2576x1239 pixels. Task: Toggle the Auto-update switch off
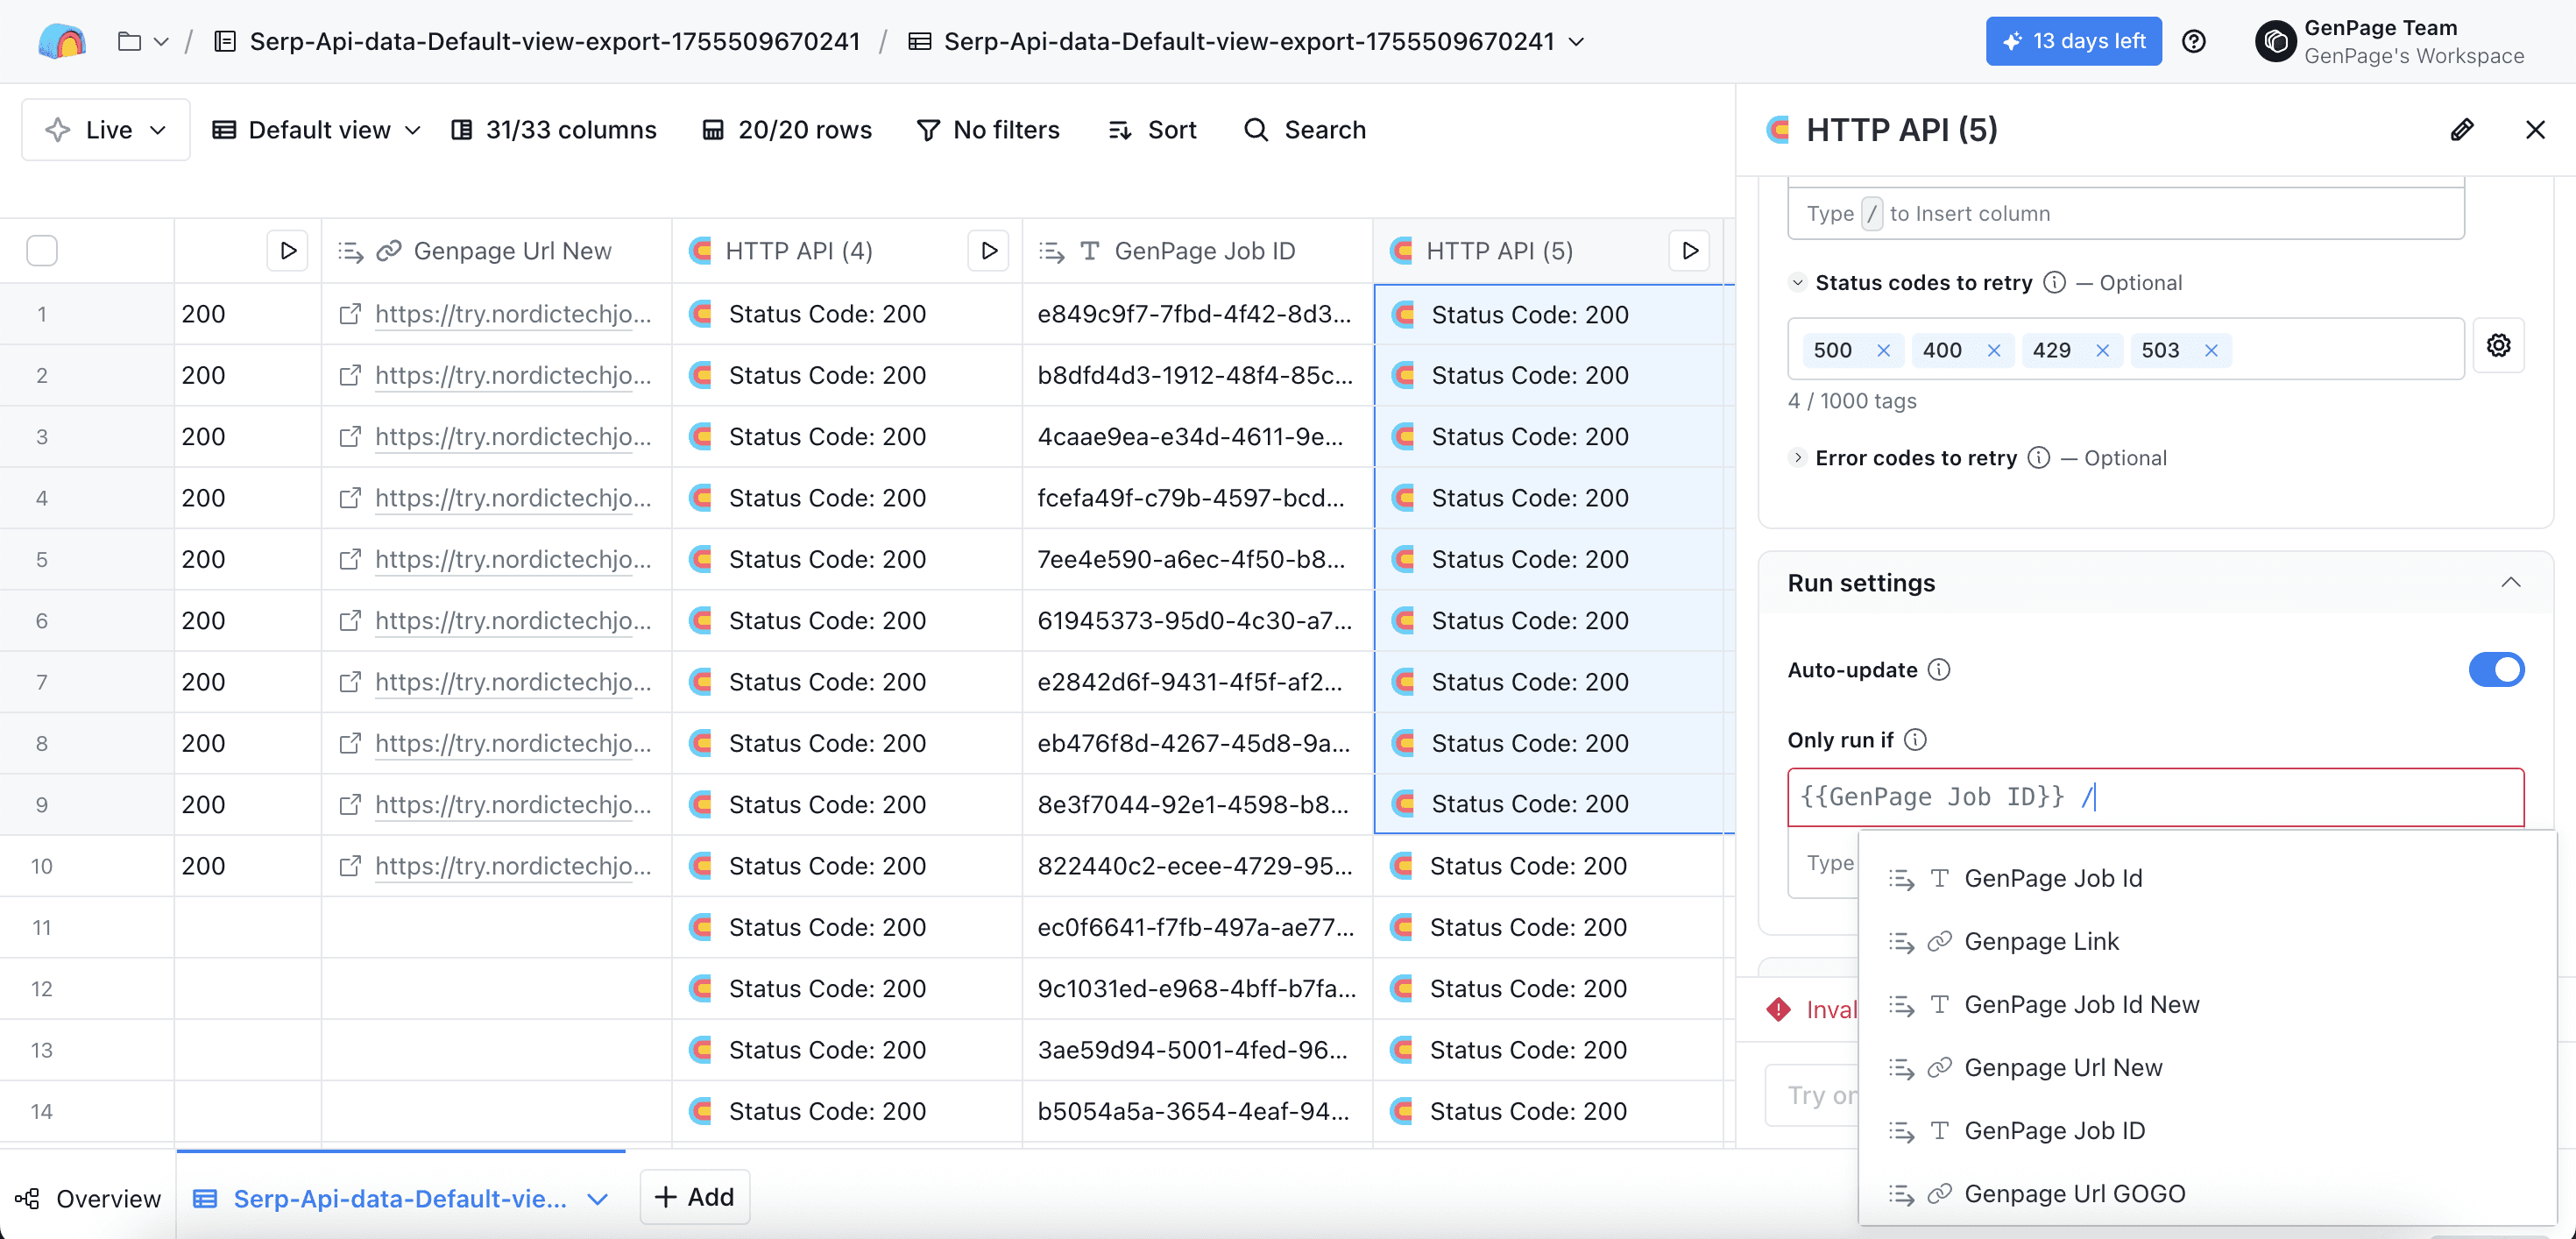click(2495, 670)
